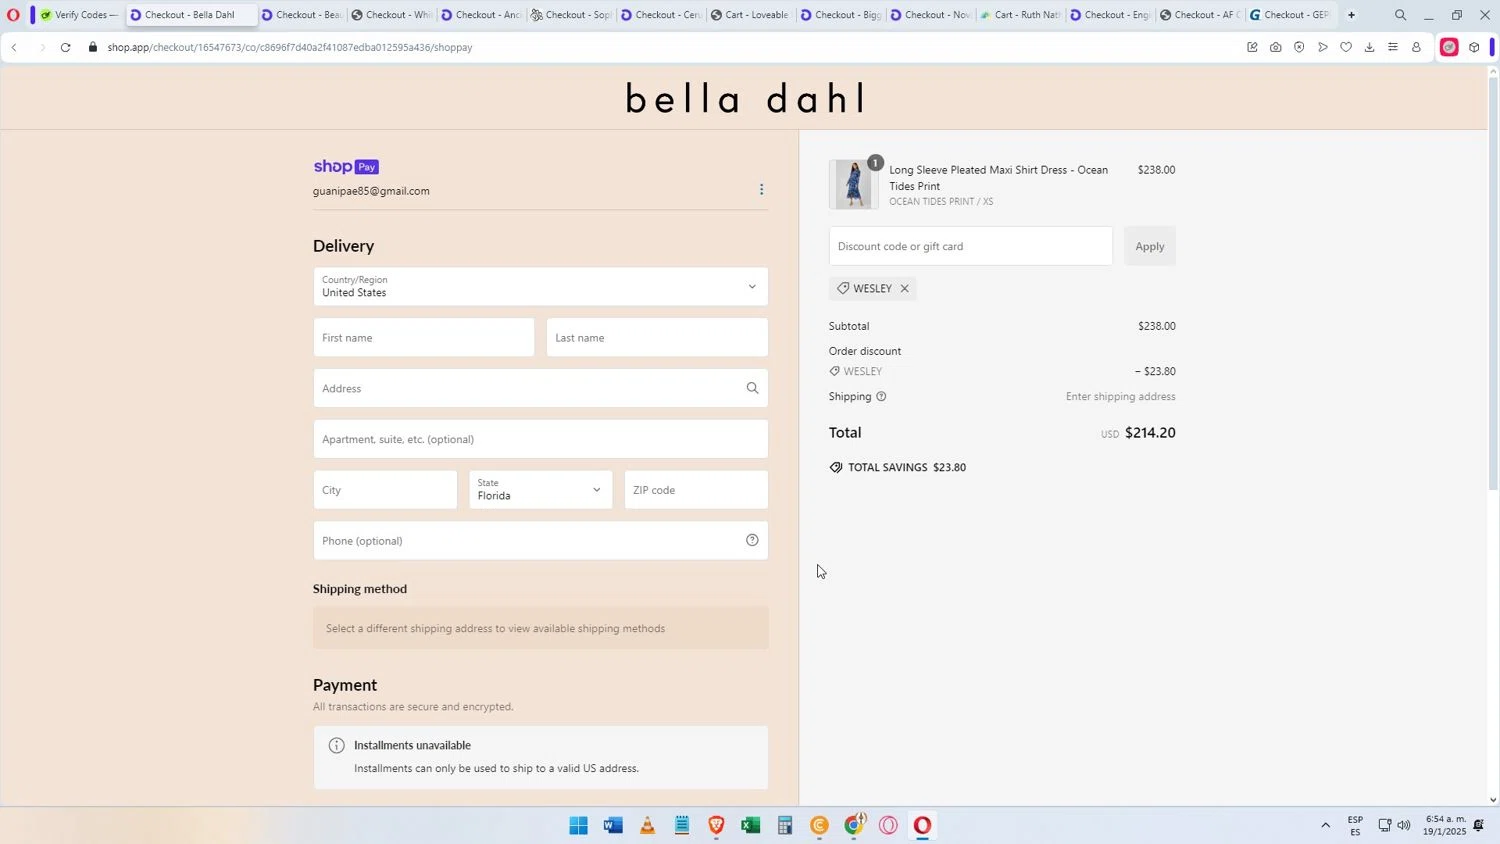Click the ZIP code field
The height and width of the screenshot is (844, 1500).
click(x=696, y=490)
